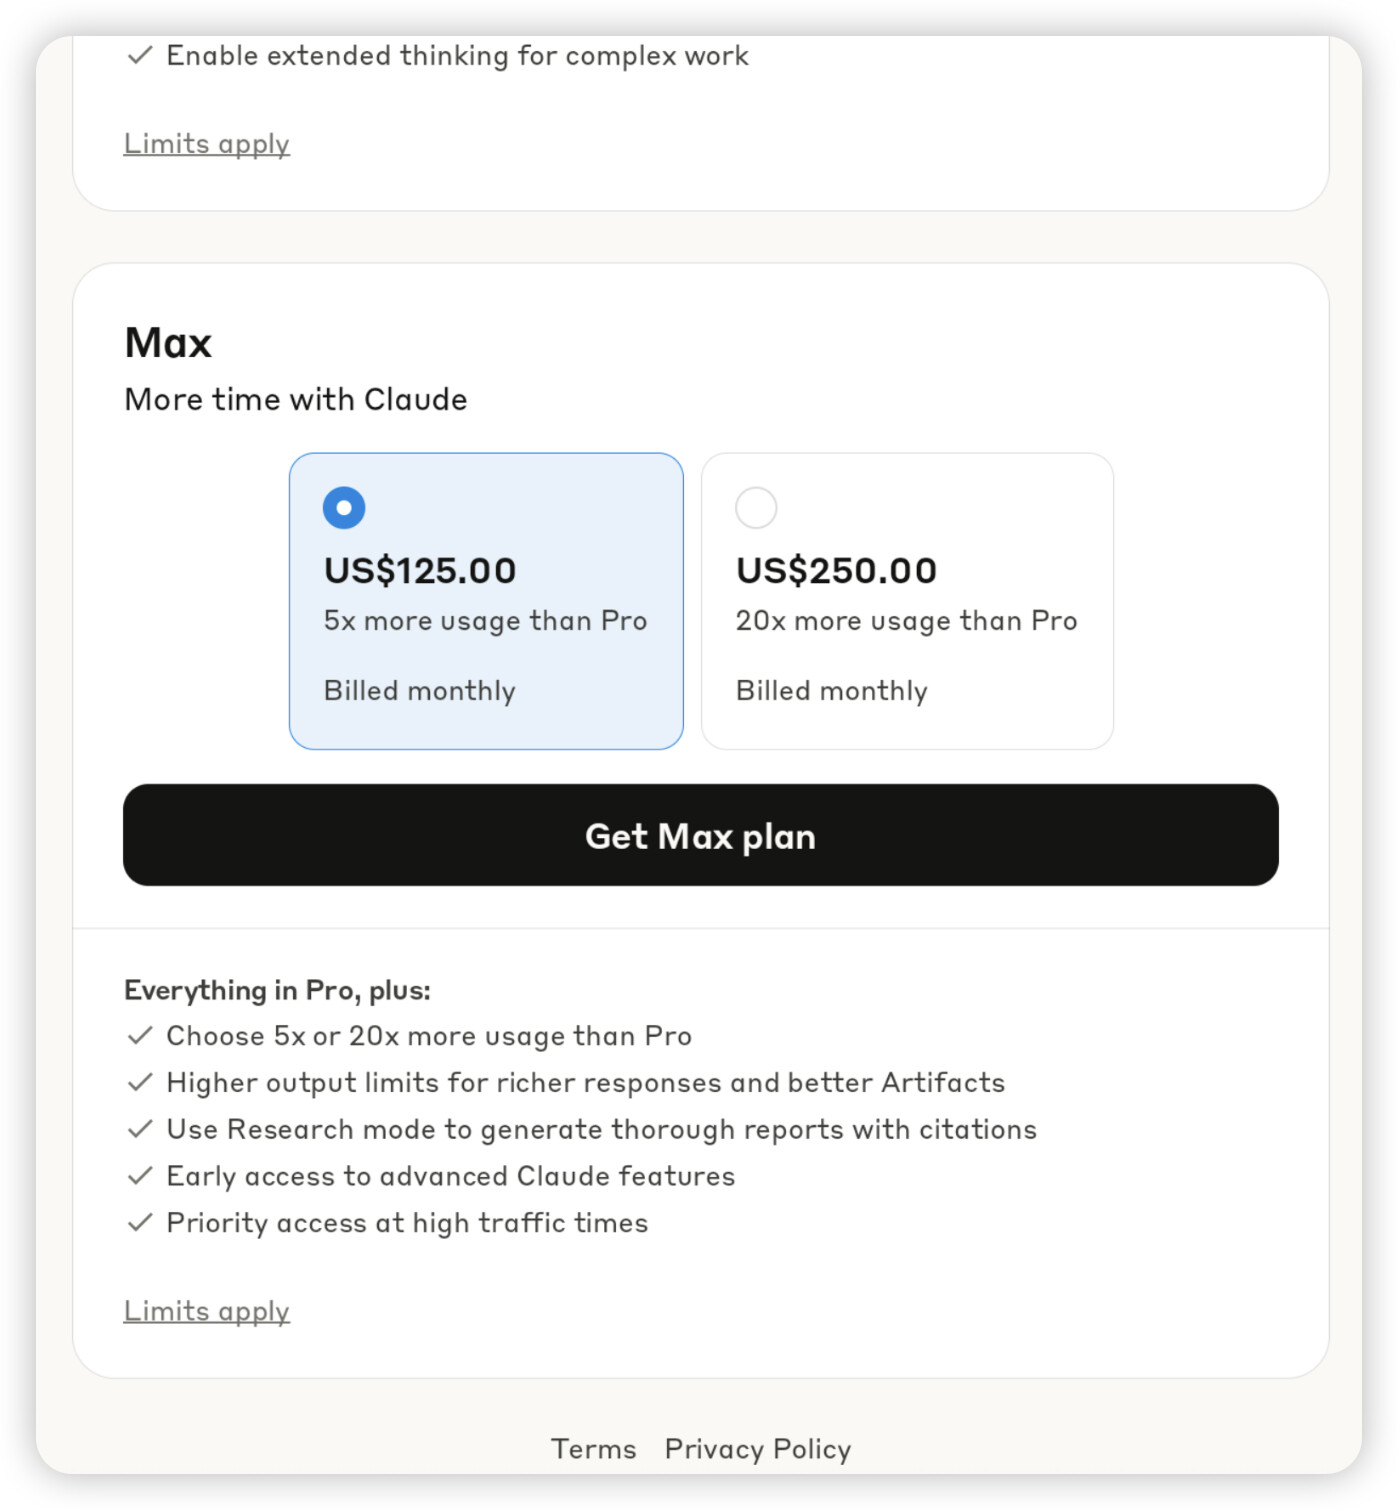Click checkmark next to Choose 5x or 20x
1398x1510 pixels.
[x=140, y=1035]
